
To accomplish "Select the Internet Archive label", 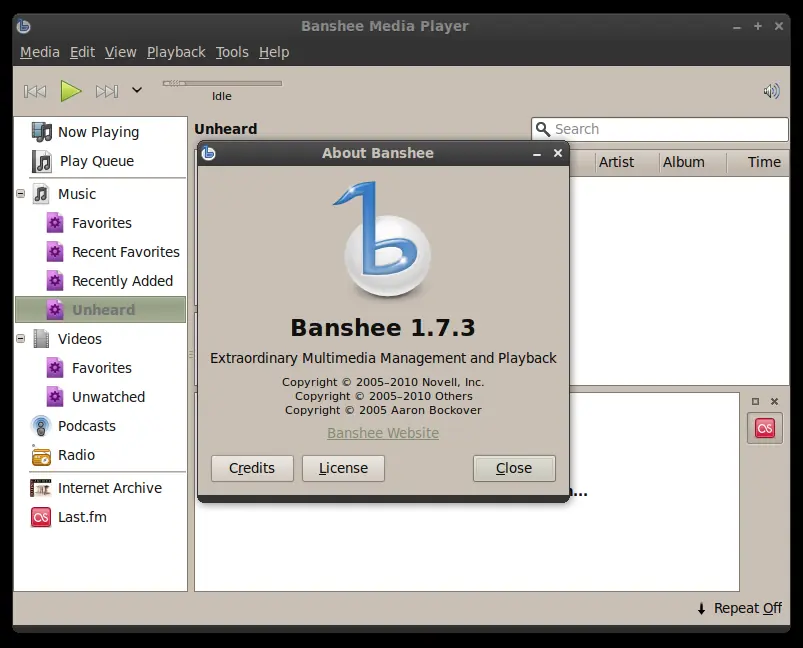I will coord(110,488).
